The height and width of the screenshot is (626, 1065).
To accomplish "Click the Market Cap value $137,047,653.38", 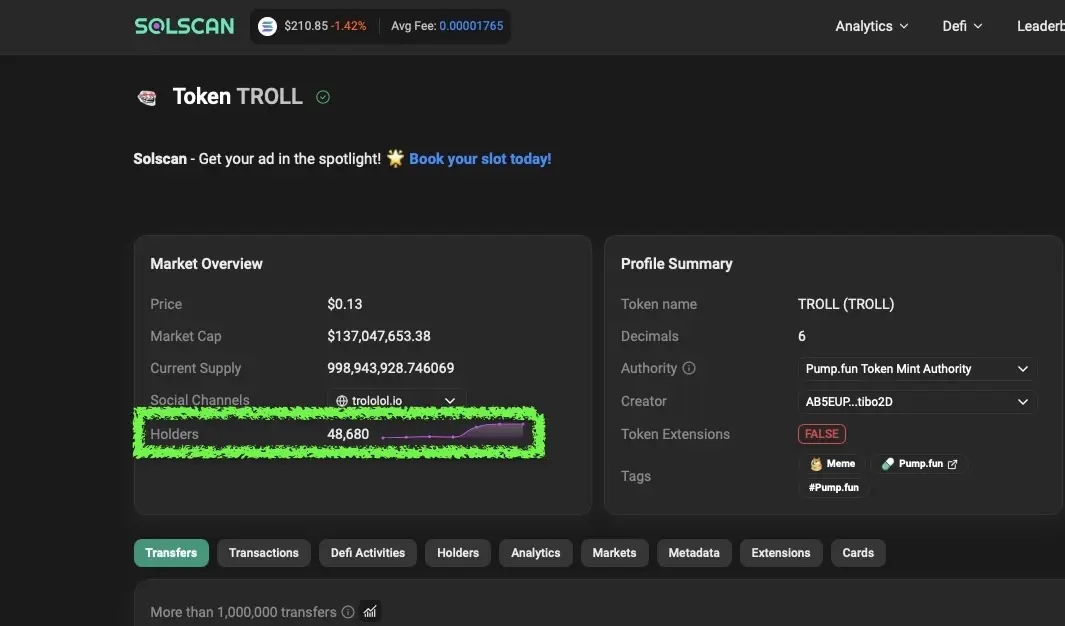I will point(378,336).
